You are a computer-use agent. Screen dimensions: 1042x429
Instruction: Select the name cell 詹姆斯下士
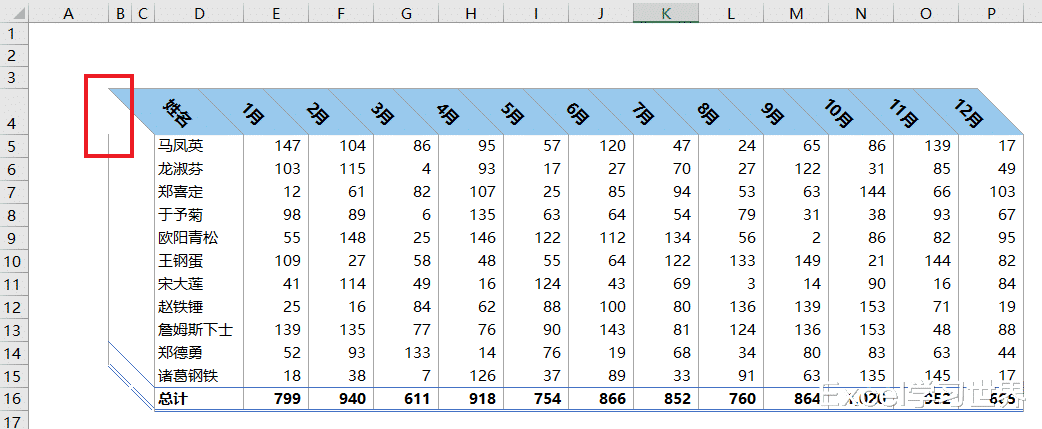[x=199, y=330]
